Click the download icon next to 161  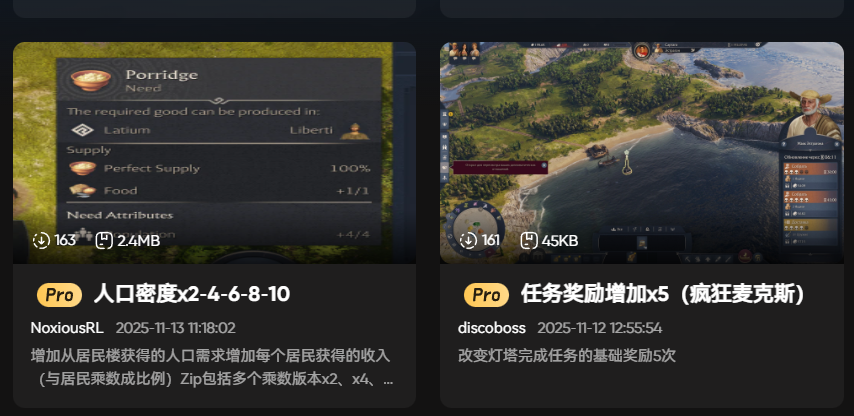[x=468, y=241]
